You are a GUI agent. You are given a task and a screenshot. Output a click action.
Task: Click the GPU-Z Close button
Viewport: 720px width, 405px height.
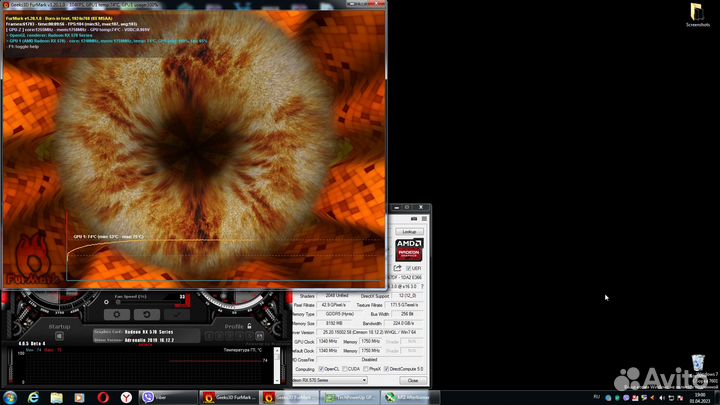coord(412,381)
